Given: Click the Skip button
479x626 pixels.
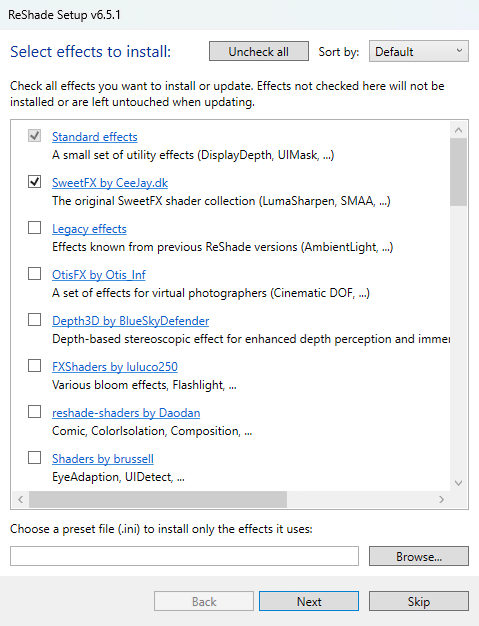Looking at the screenshot, I should click(x=419, y=601).
